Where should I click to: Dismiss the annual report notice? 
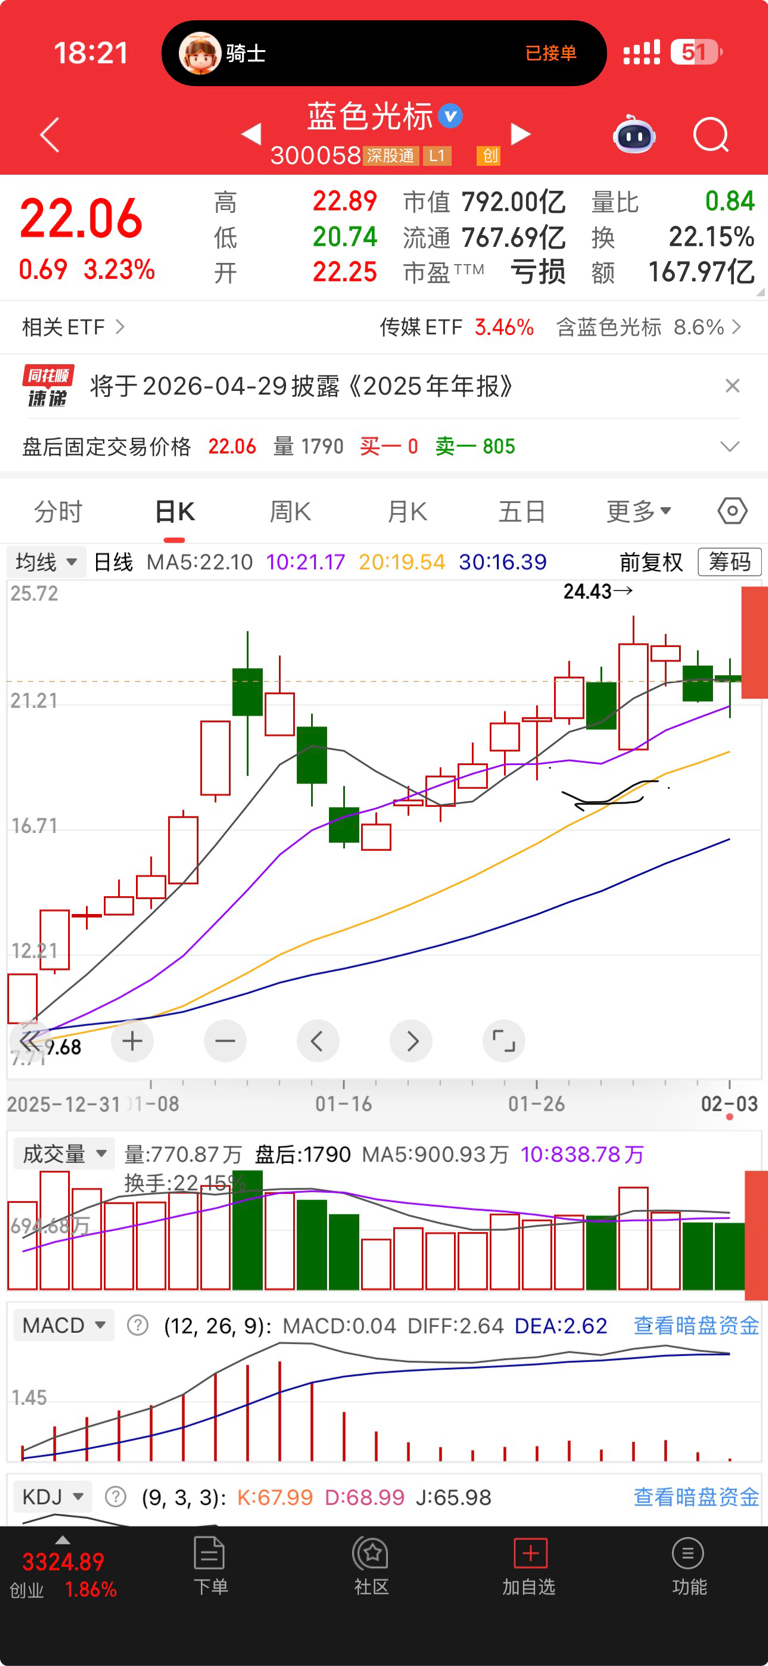[x=732, y=386]
